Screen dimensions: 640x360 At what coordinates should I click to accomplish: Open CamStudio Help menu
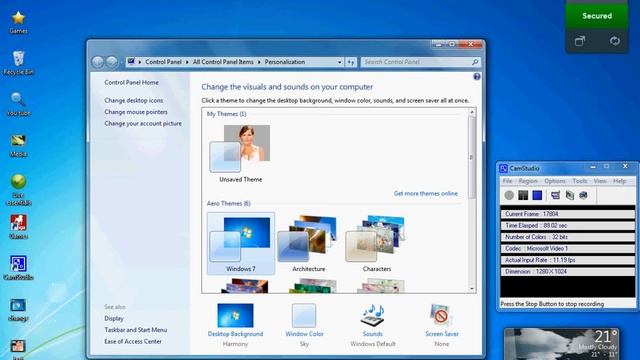tap(619, 181)
